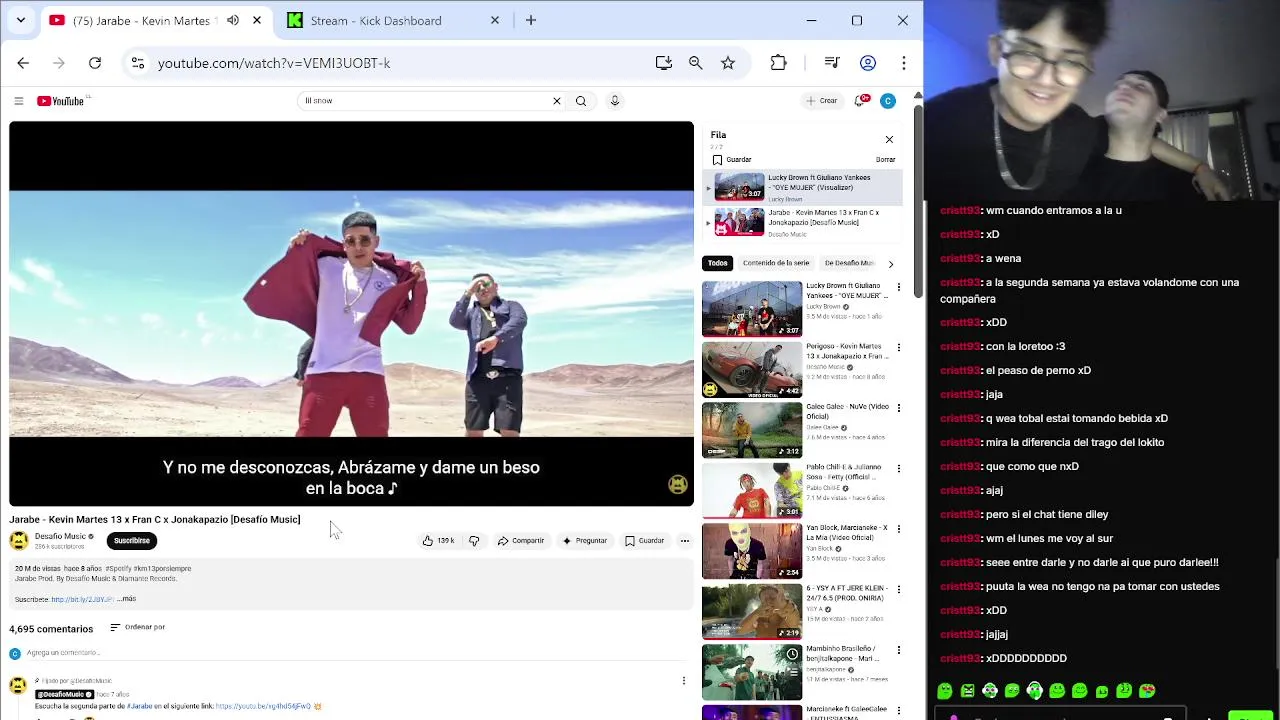Open YouTube account avatar menu
The width and height of the screenshot is (1280, 720).
coord(888,101)
